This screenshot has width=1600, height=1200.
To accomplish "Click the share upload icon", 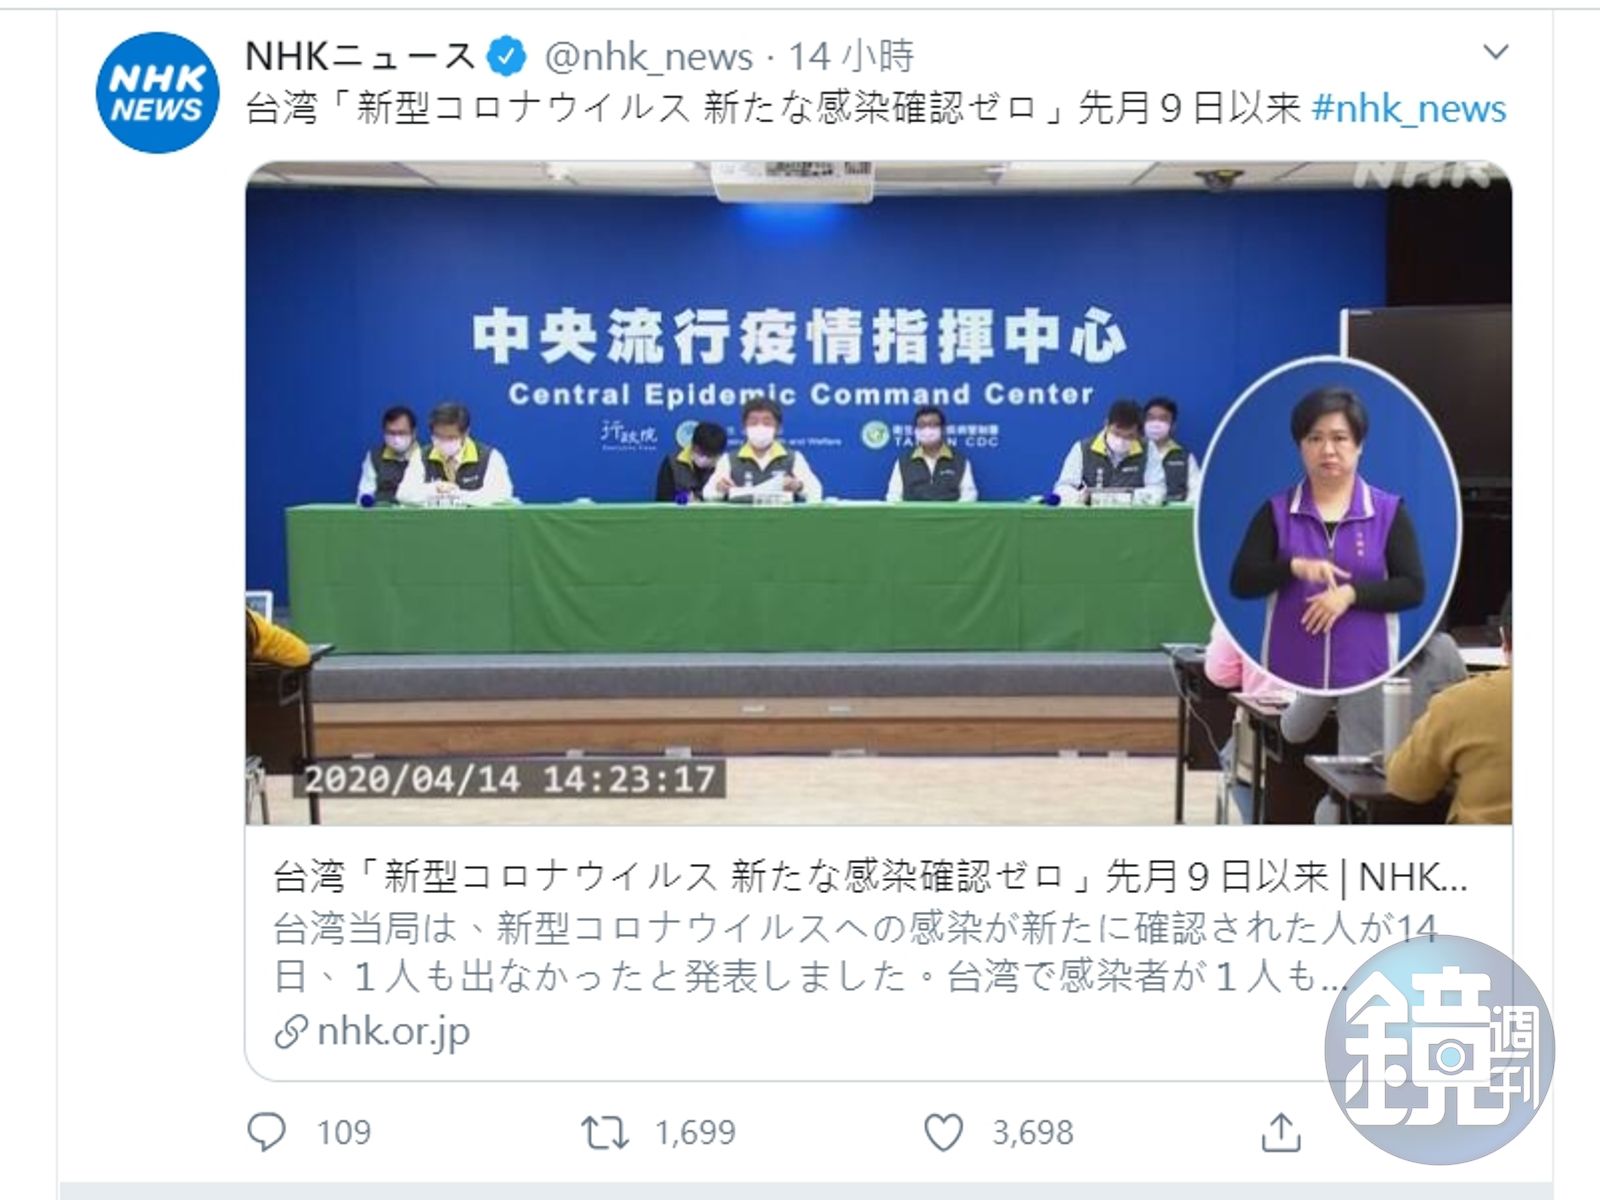I will (1281, 1132).
